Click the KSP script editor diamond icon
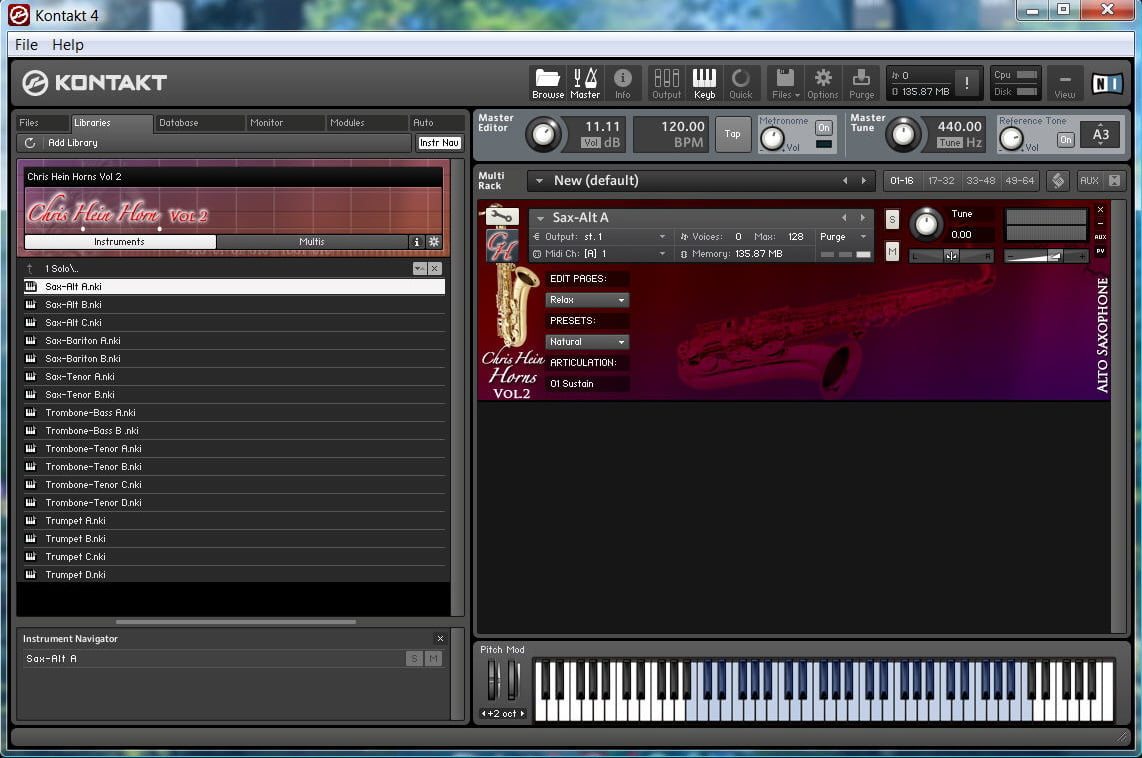 coord(1058,181)
